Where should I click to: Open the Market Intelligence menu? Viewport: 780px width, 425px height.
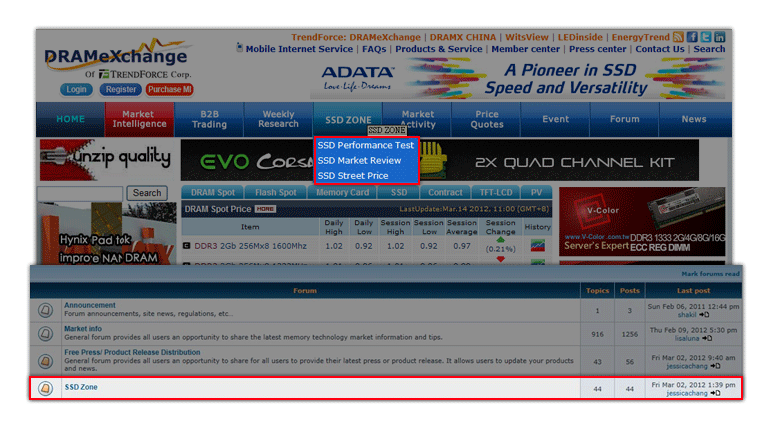[139, 119]
